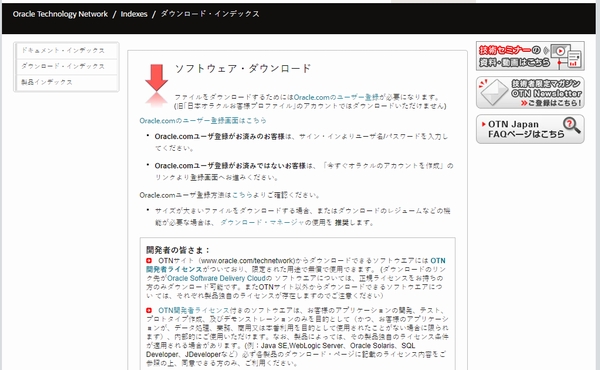Open OTN Newsletter registration banner
Viewport: 600px width, 370px height.
(x=530, y=93)
